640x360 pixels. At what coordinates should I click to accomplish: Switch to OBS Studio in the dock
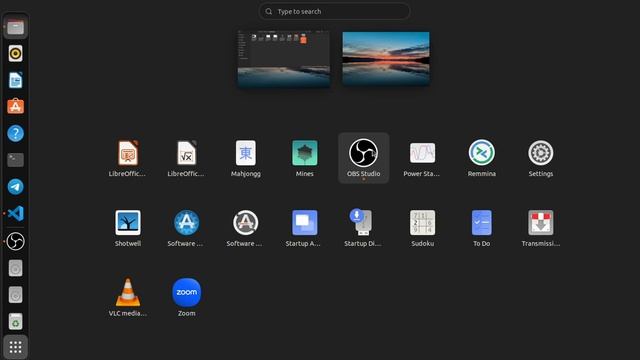click(16, 242)
